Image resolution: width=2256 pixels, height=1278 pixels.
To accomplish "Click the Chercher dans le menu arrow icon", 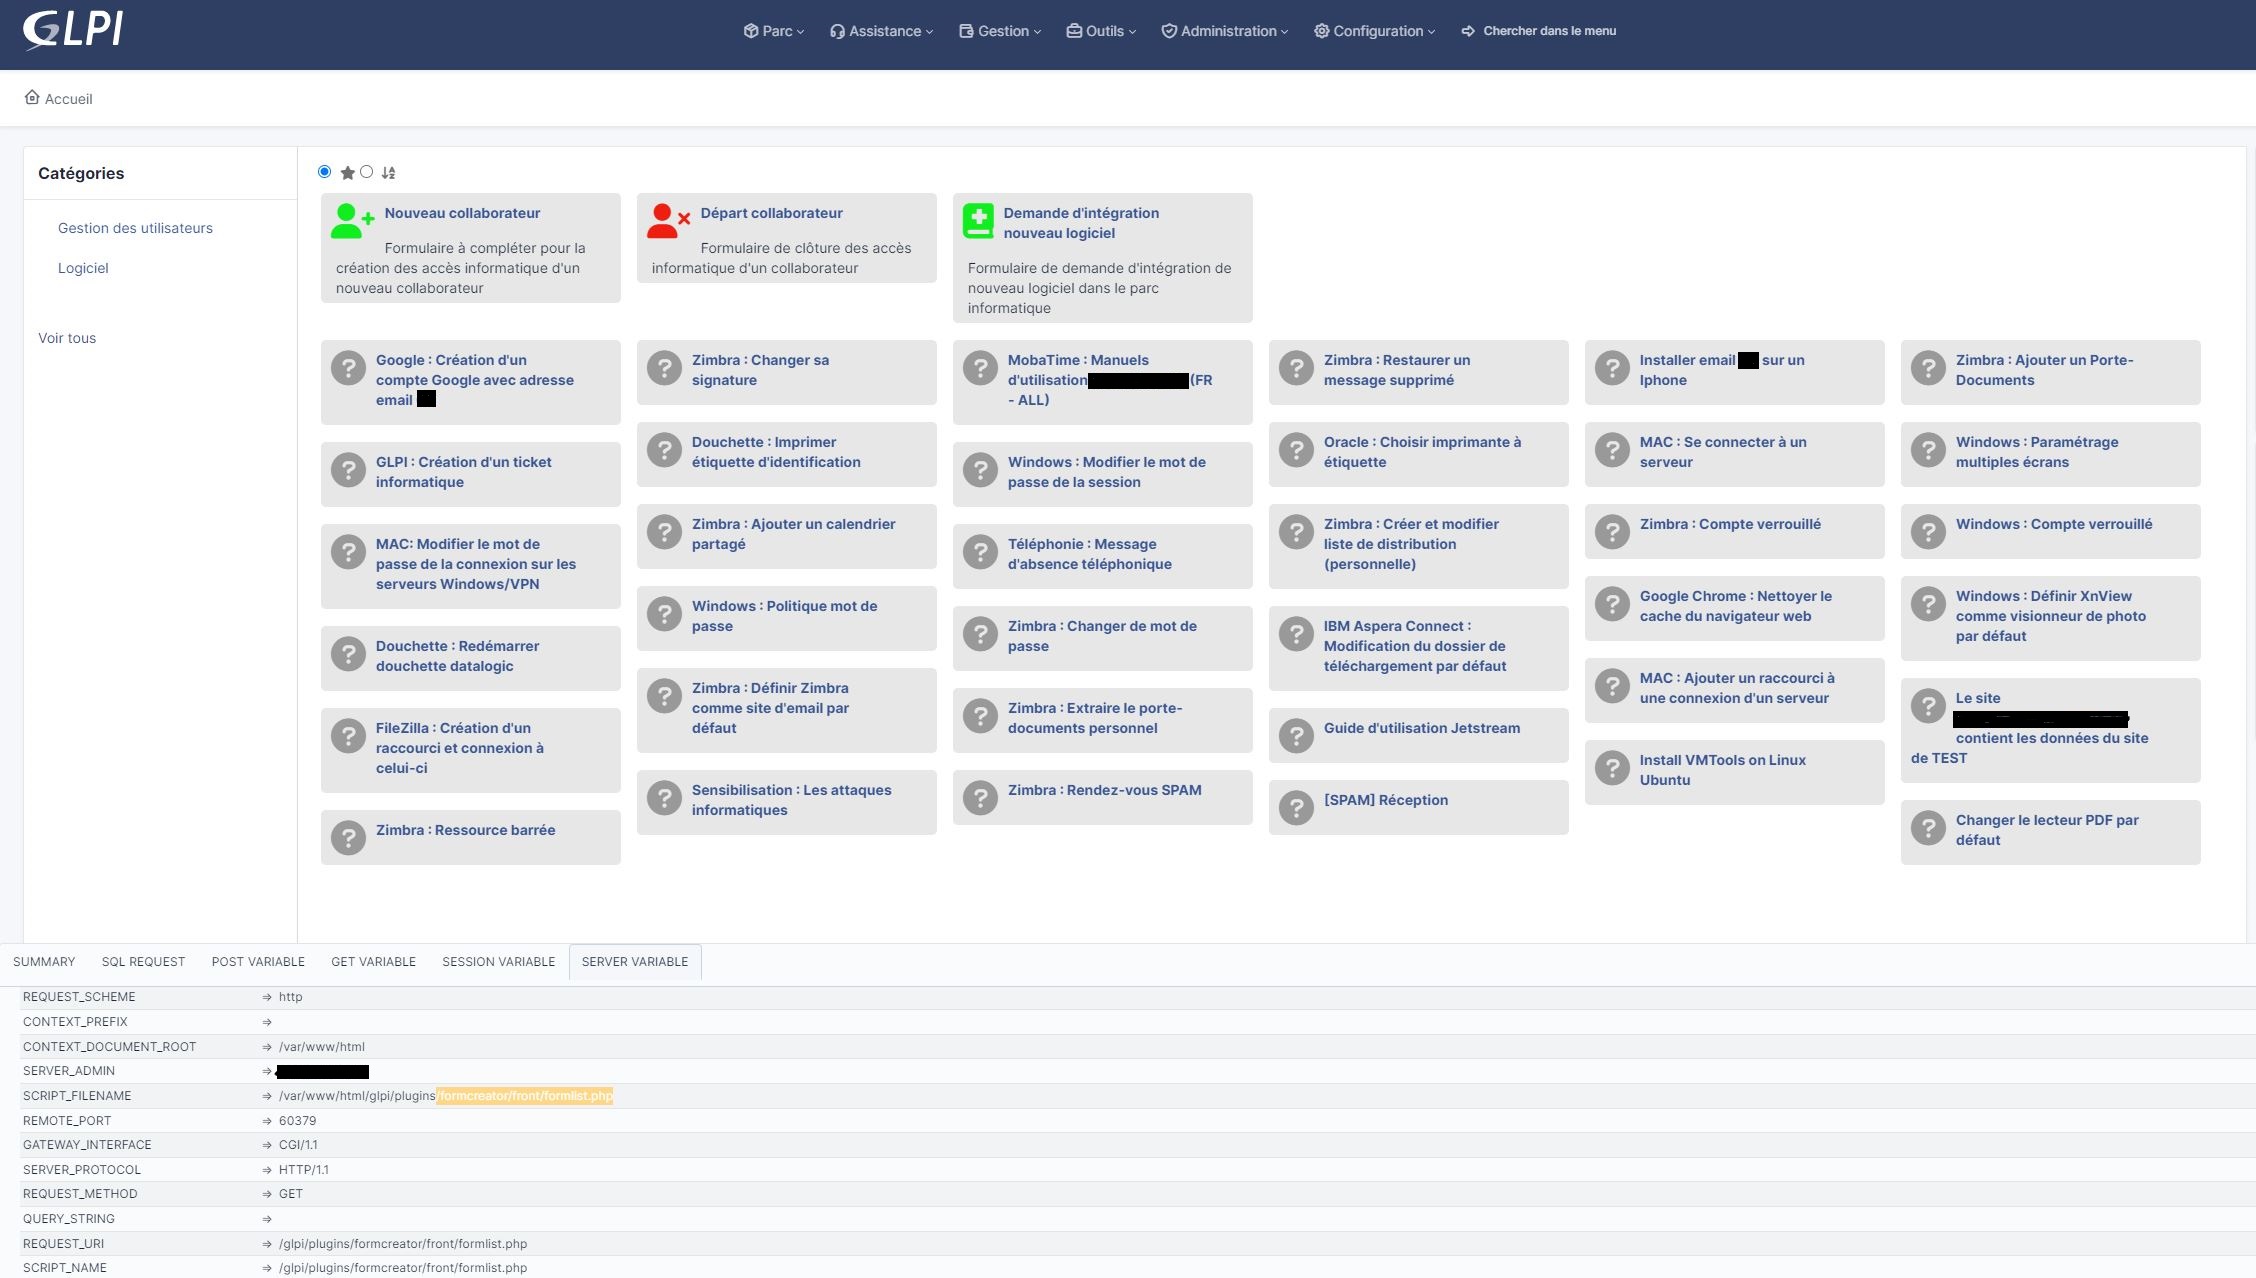I will coord(1468,31).
